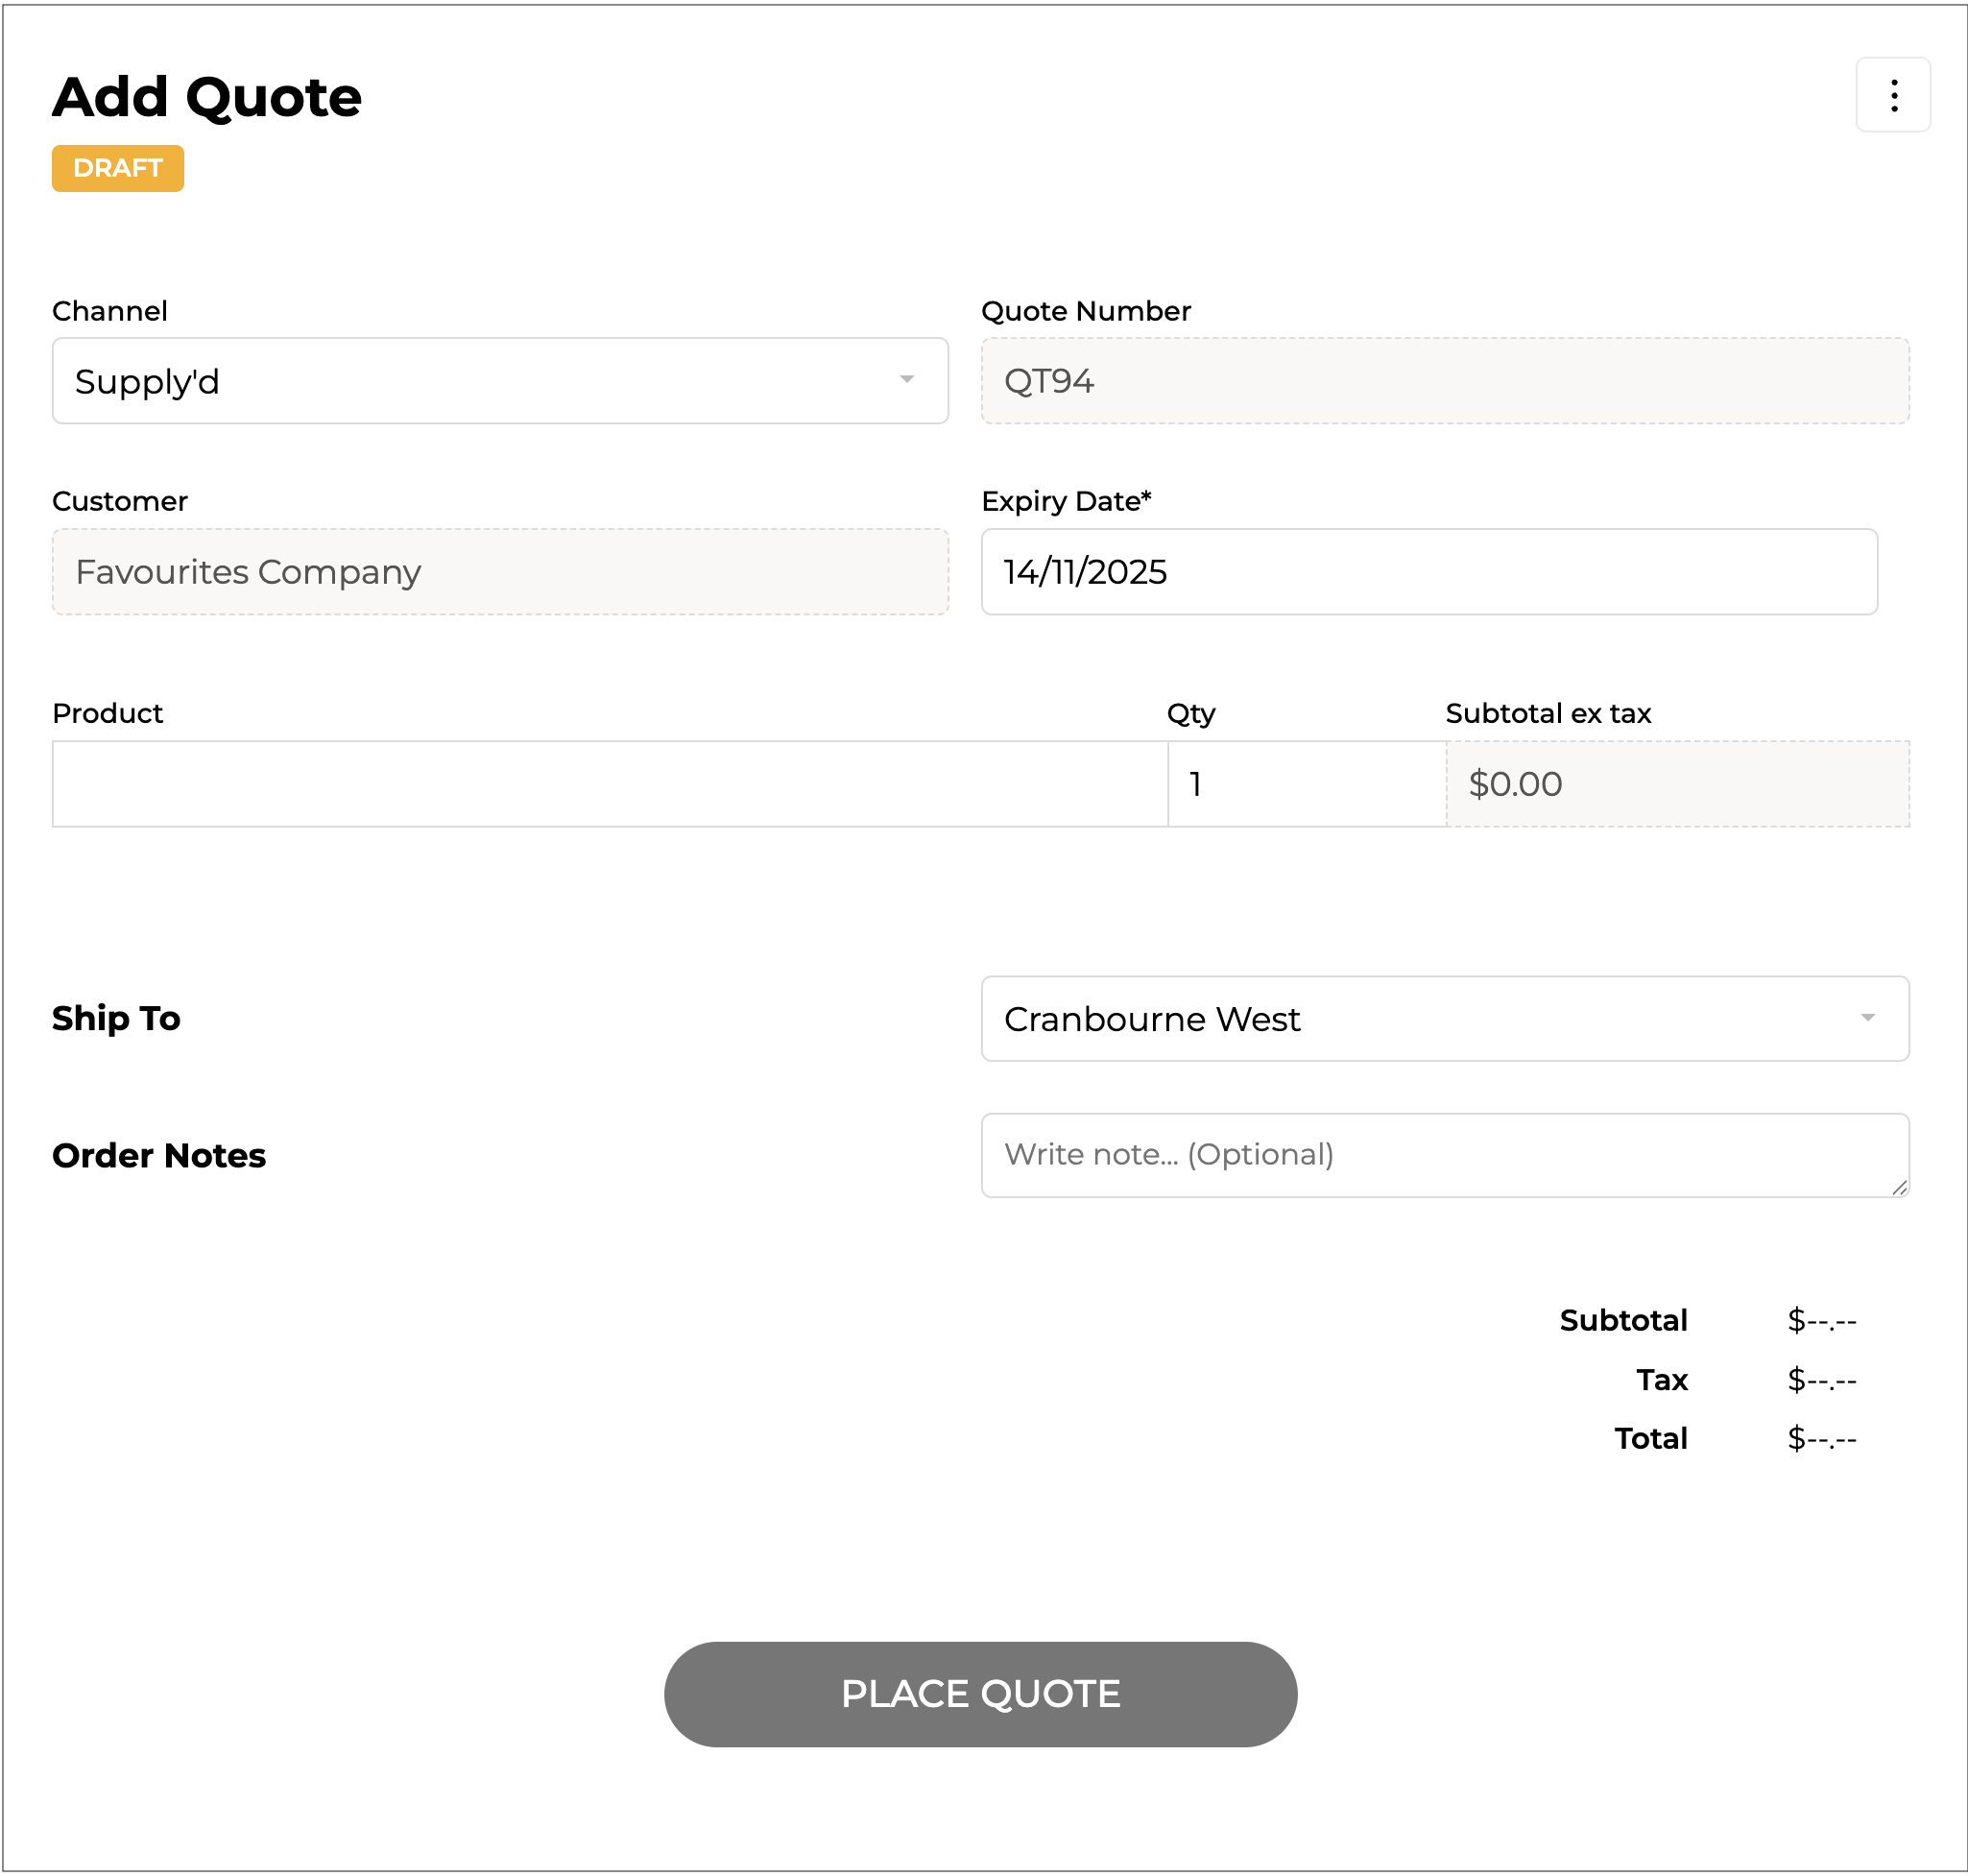Click the Favourites Company customer field
This screenshot has width=1968, height=1876.
[500, 572]
